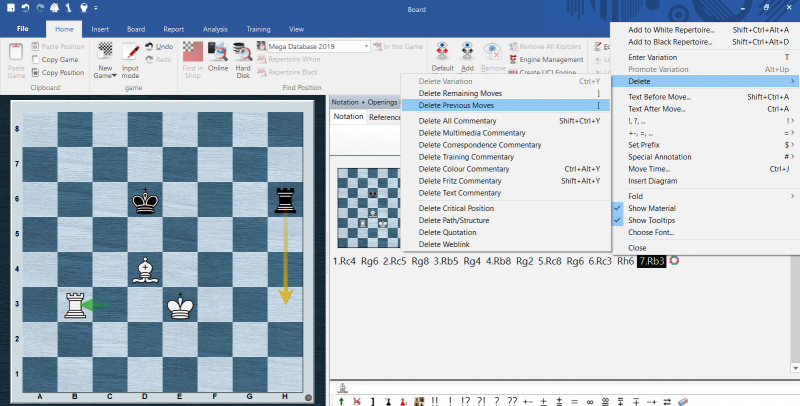Screen dimensions: 800x406
Task: Choose Delete Previous Moves
Action: point(506,106)
